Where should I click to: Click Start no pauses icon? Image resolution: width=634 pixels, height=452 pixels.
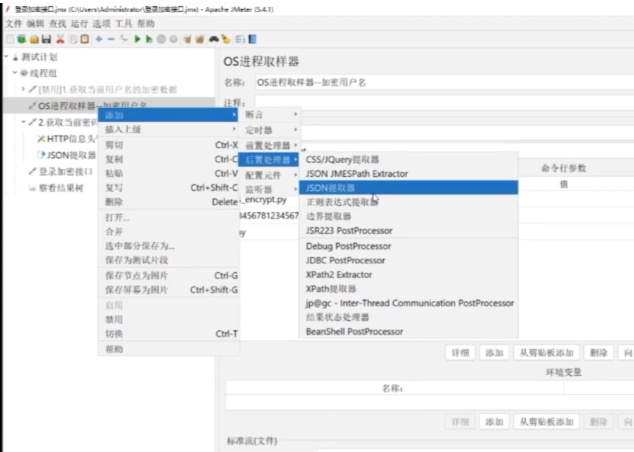point(149,39)
